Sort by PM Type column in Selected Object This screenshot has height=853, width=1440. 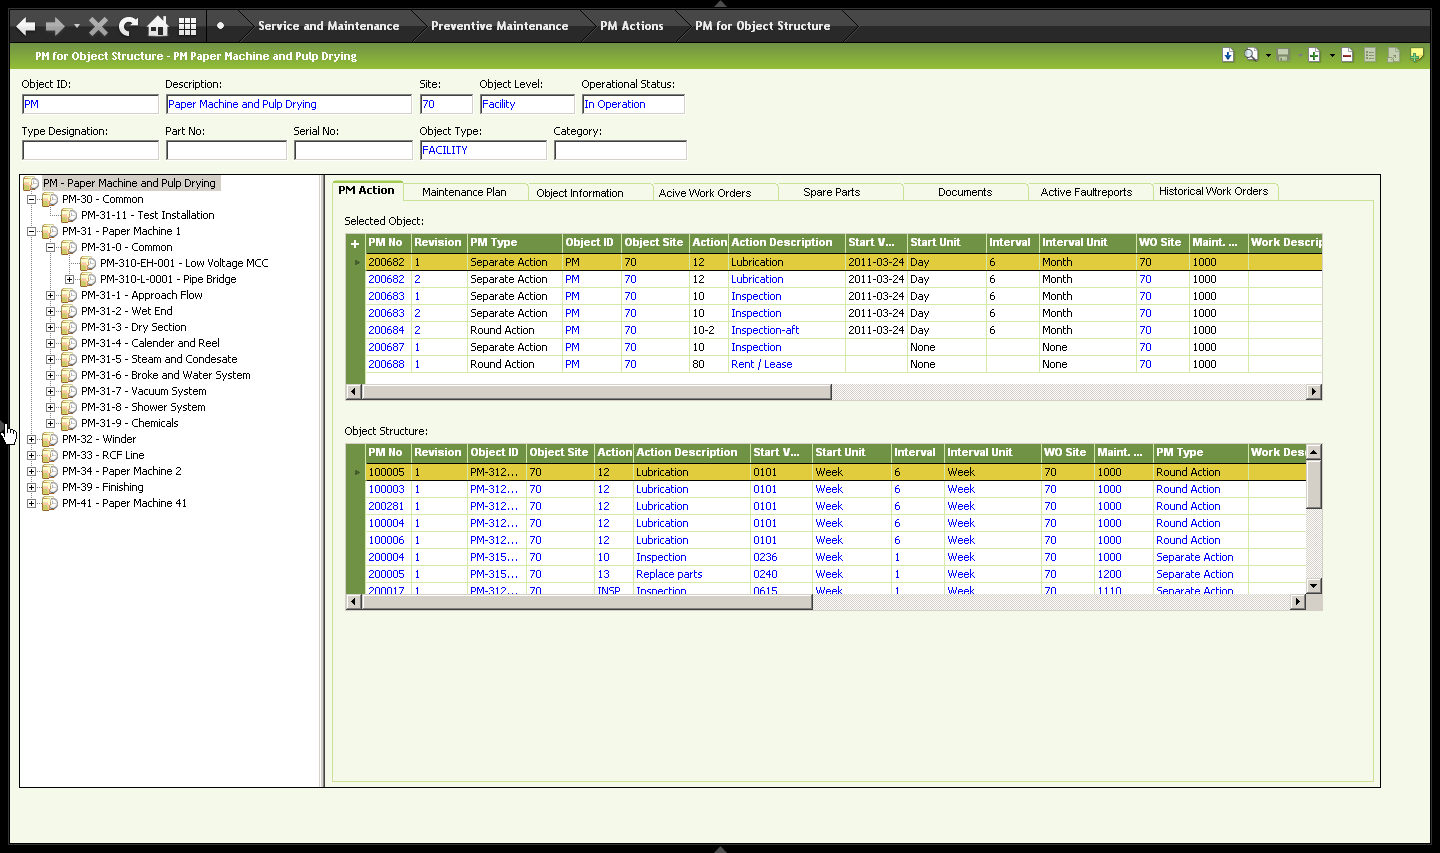[x=514, y=242]
